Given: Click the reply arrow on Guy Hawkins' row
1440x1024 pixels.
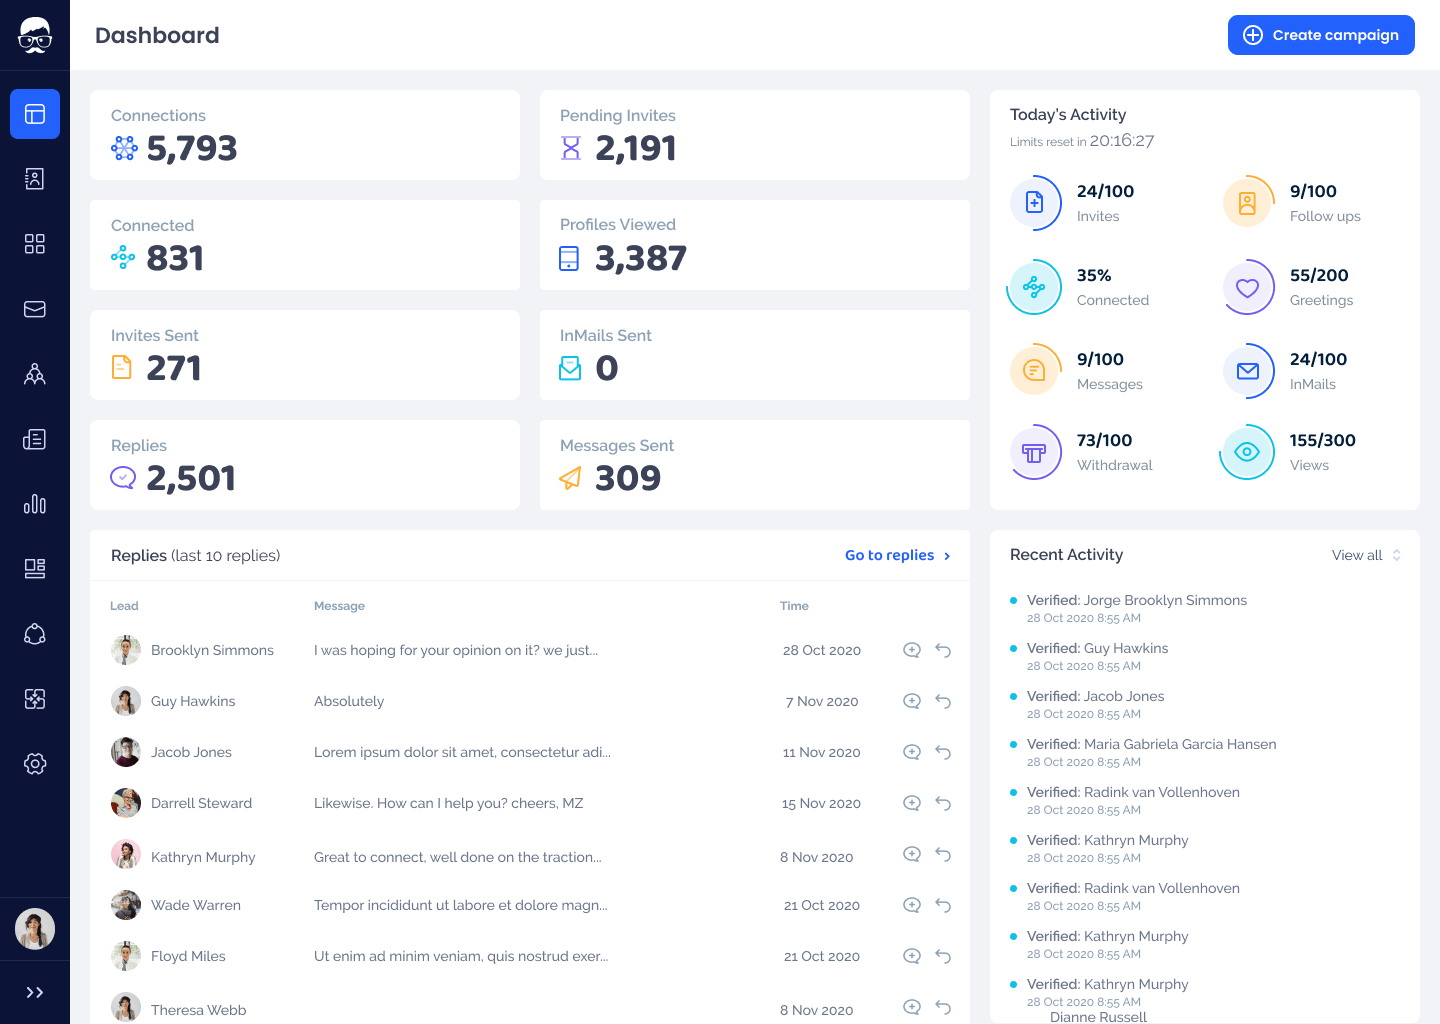Looking at the screenshot, I should pyautogui.click(x=943, y=701).
